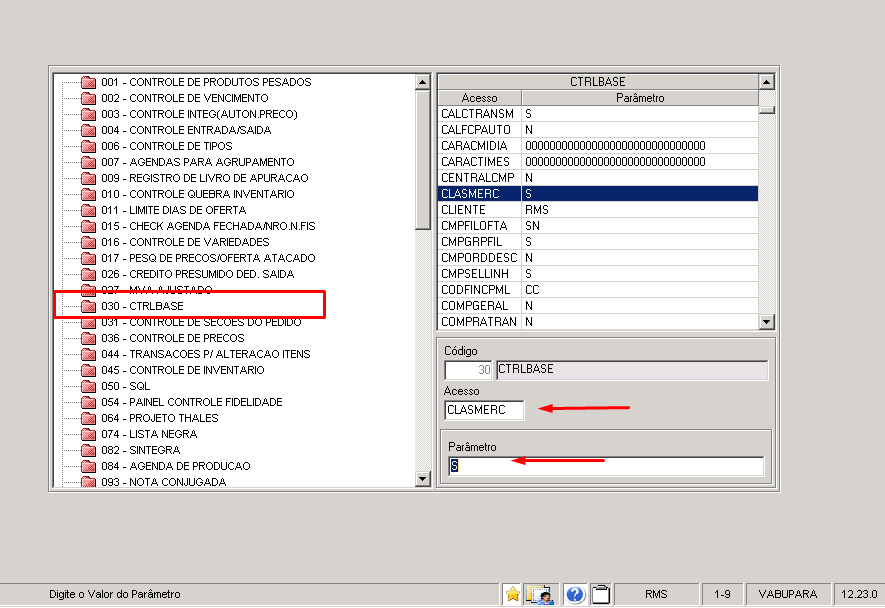Select the CENTRALCMP row

click(598, 178)
